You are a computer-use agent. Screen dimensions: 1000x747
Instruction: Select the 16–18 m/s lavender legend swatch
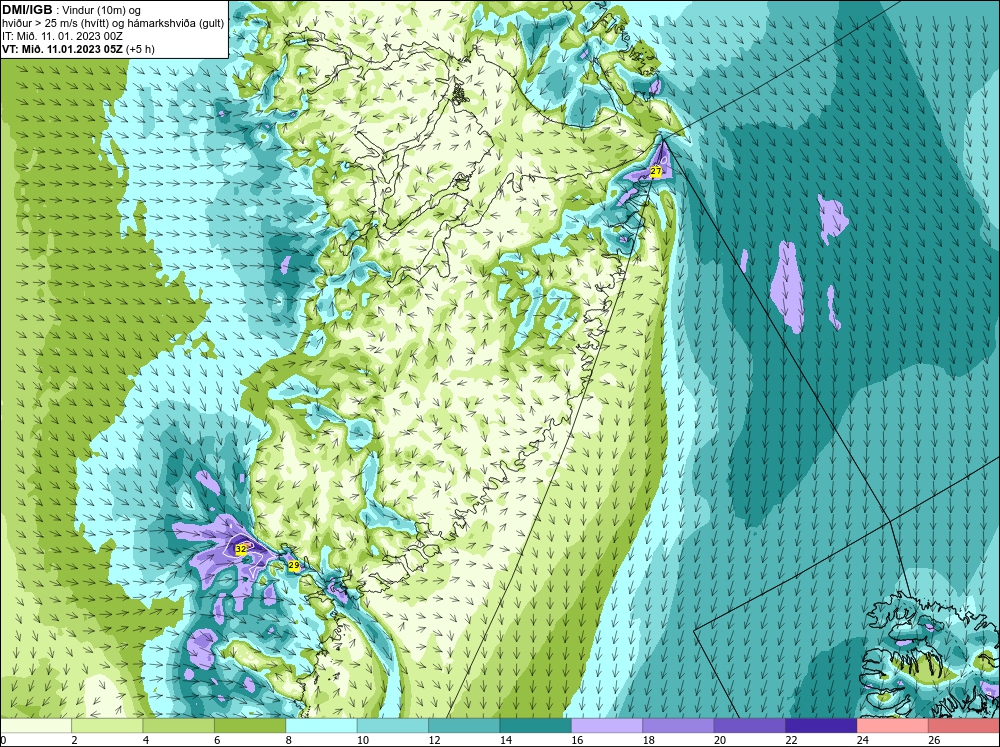coord(607,726)
